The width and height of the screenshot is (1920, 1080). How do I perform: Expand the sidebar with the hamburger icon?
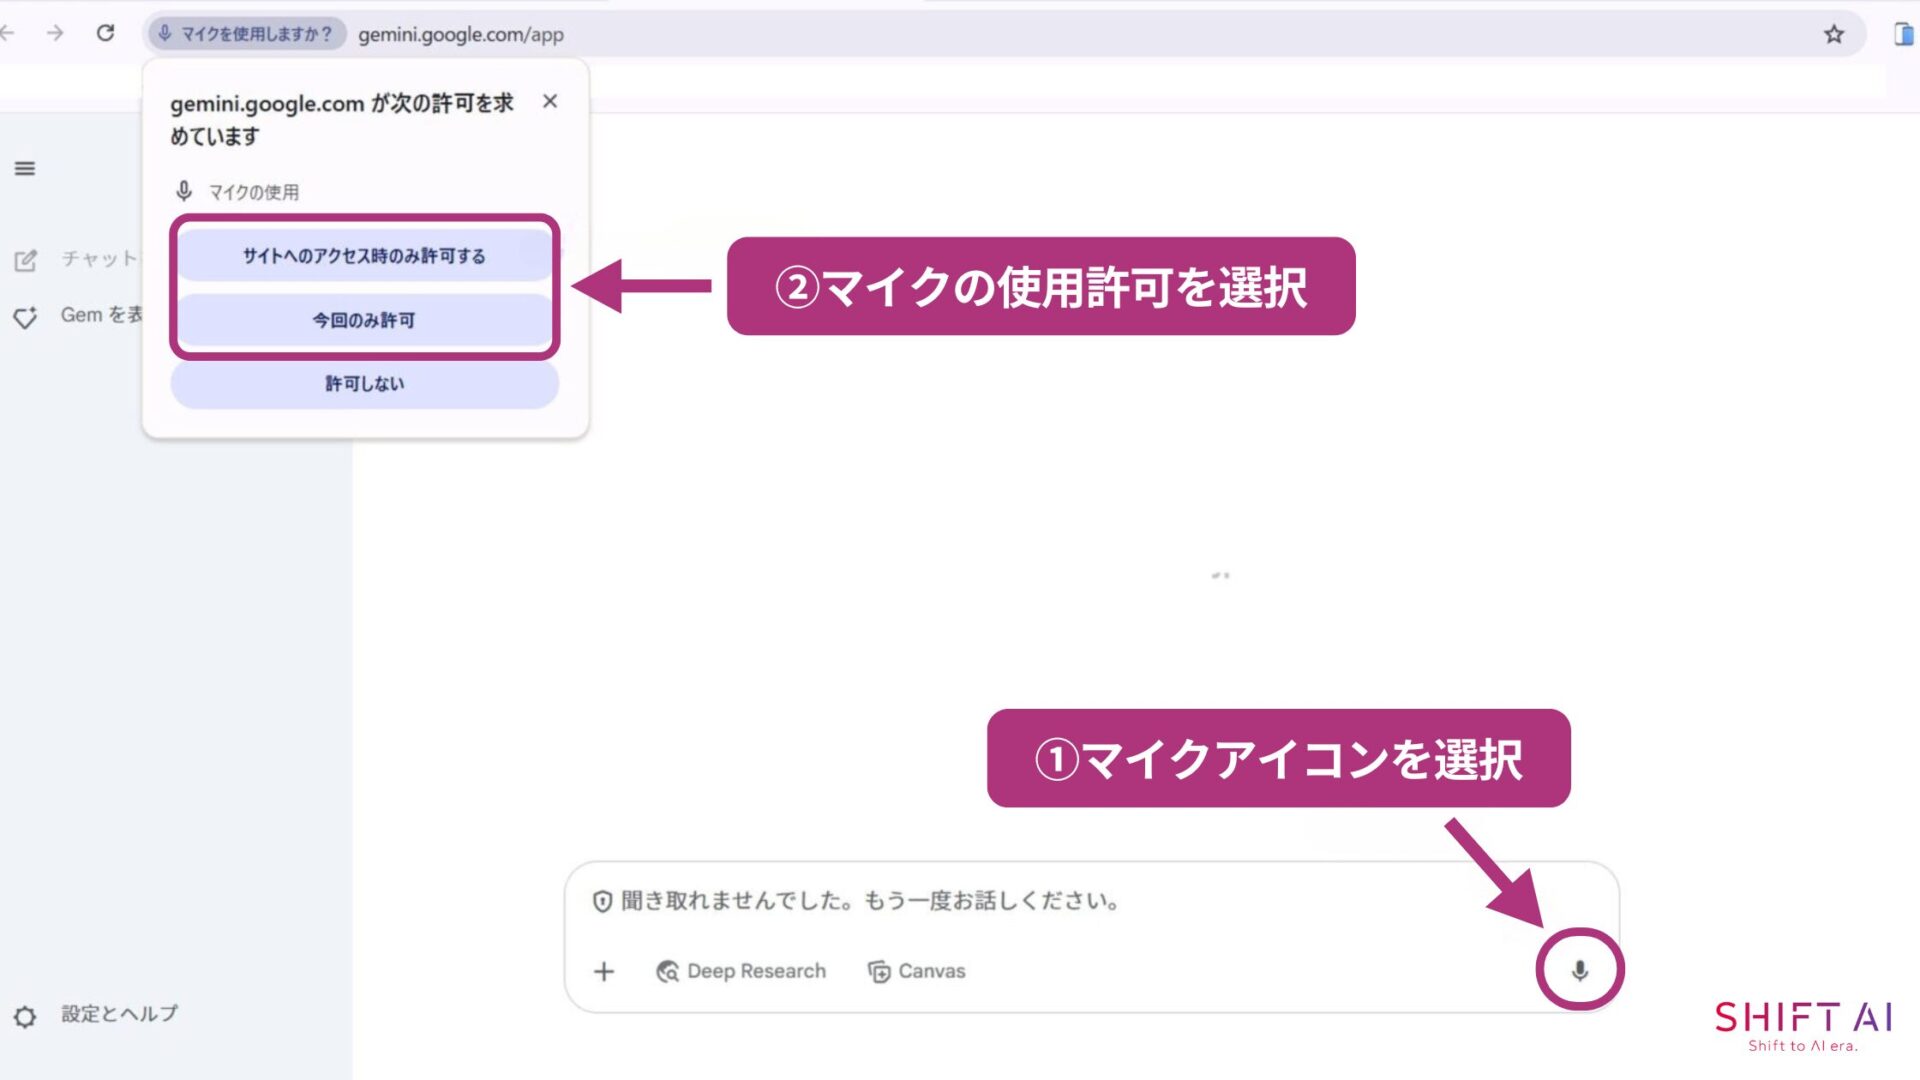[24, 169]
